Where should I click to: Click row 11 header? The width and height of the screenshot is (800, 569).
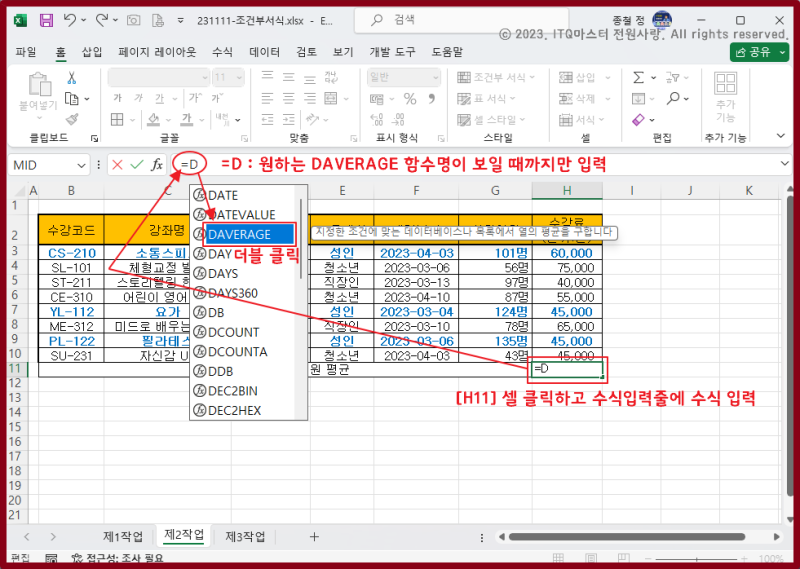coord(15,369)
